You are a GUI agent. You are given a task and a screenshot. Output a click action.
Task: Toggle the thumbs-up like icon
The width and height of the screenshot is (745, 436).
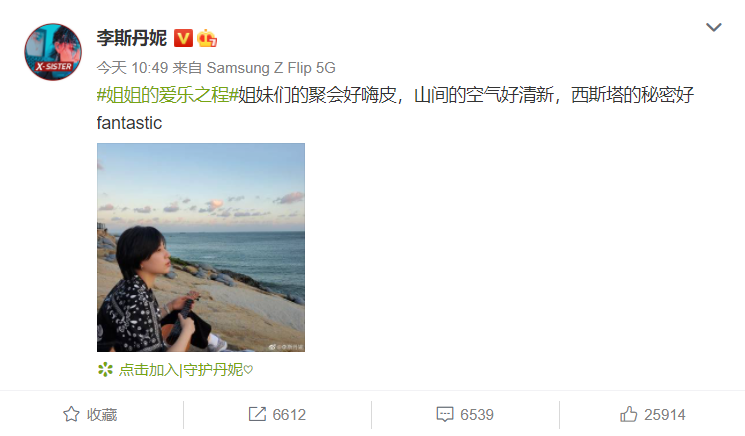coord(629,414)
